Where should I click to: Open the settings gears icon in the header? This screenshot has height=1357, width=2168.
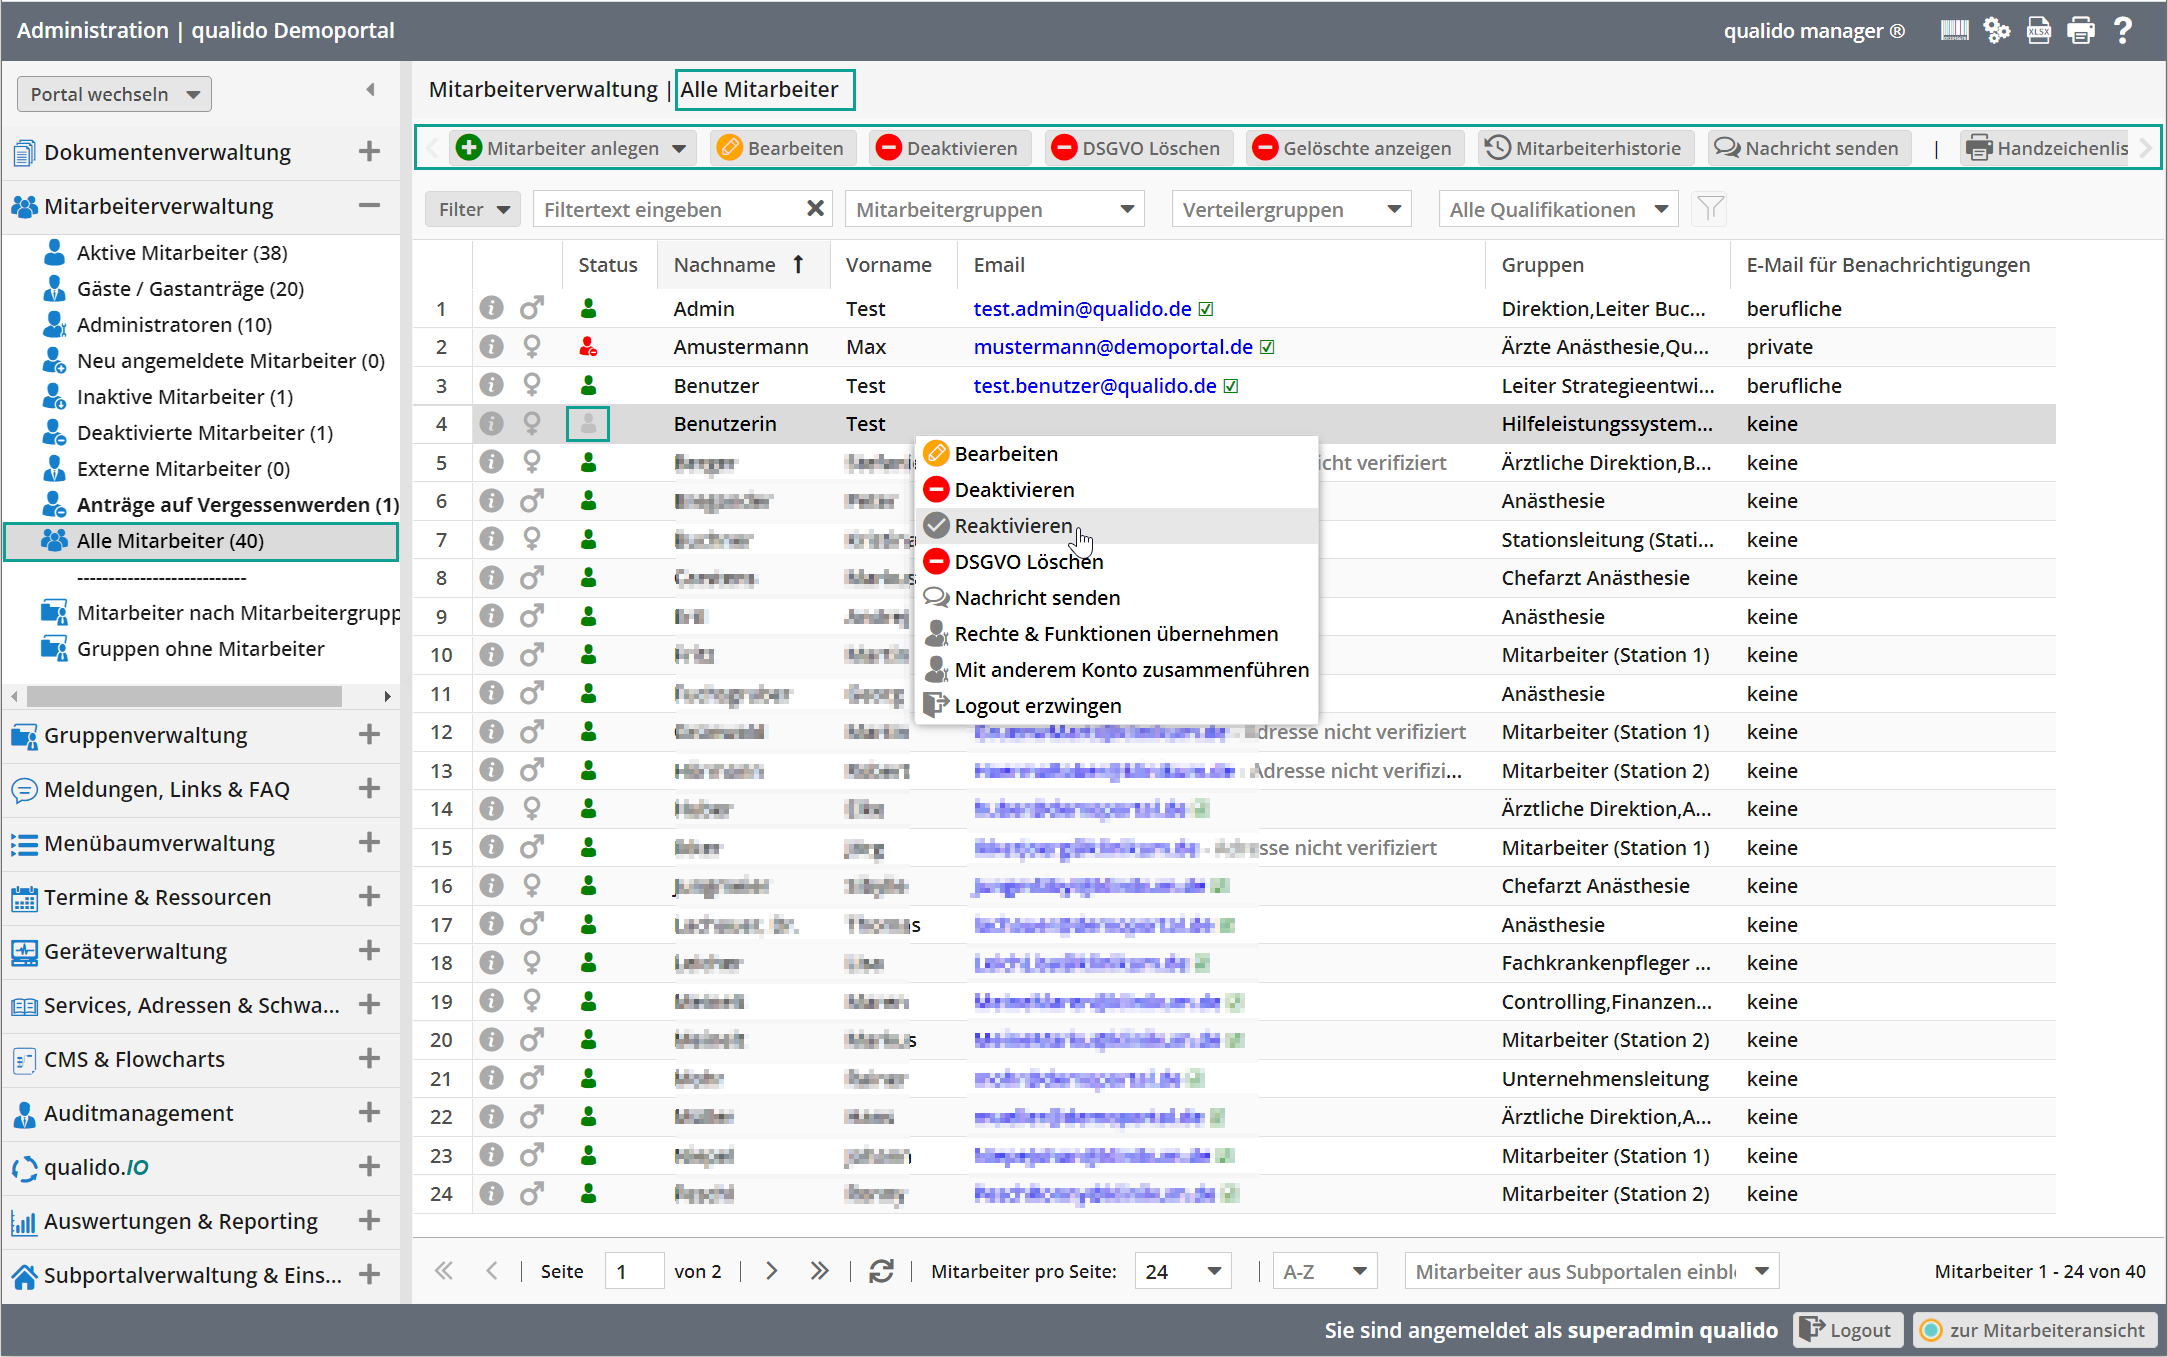coord(1997,30)
